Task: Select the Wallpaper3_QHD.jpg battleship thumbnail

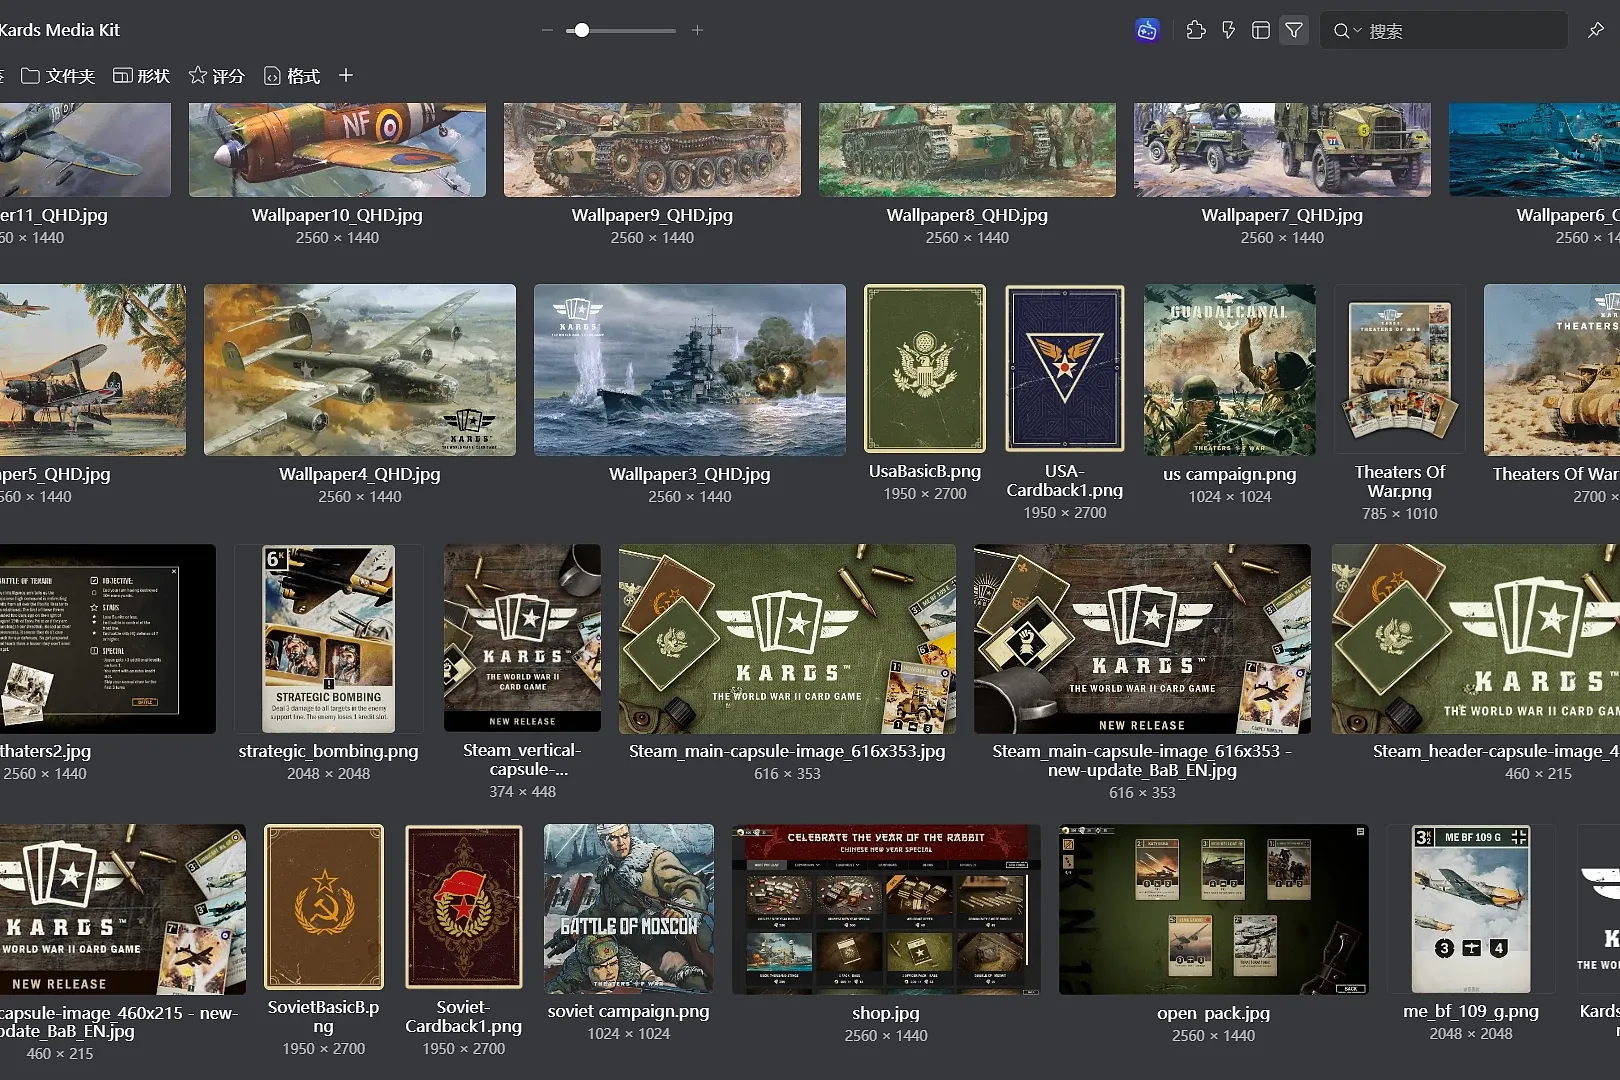Action: (689, 370)
